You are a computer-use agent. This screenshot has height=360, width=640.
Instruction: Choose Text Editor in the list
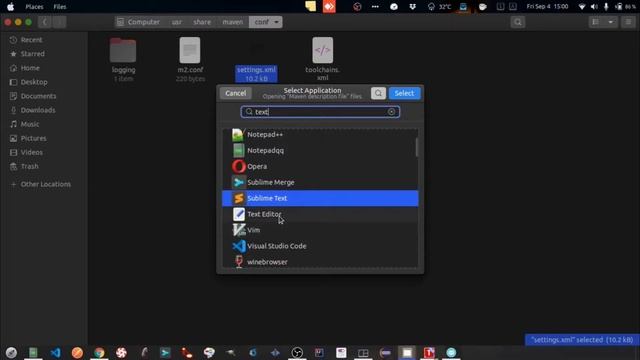pyautogui.click(x=320, y=214)
